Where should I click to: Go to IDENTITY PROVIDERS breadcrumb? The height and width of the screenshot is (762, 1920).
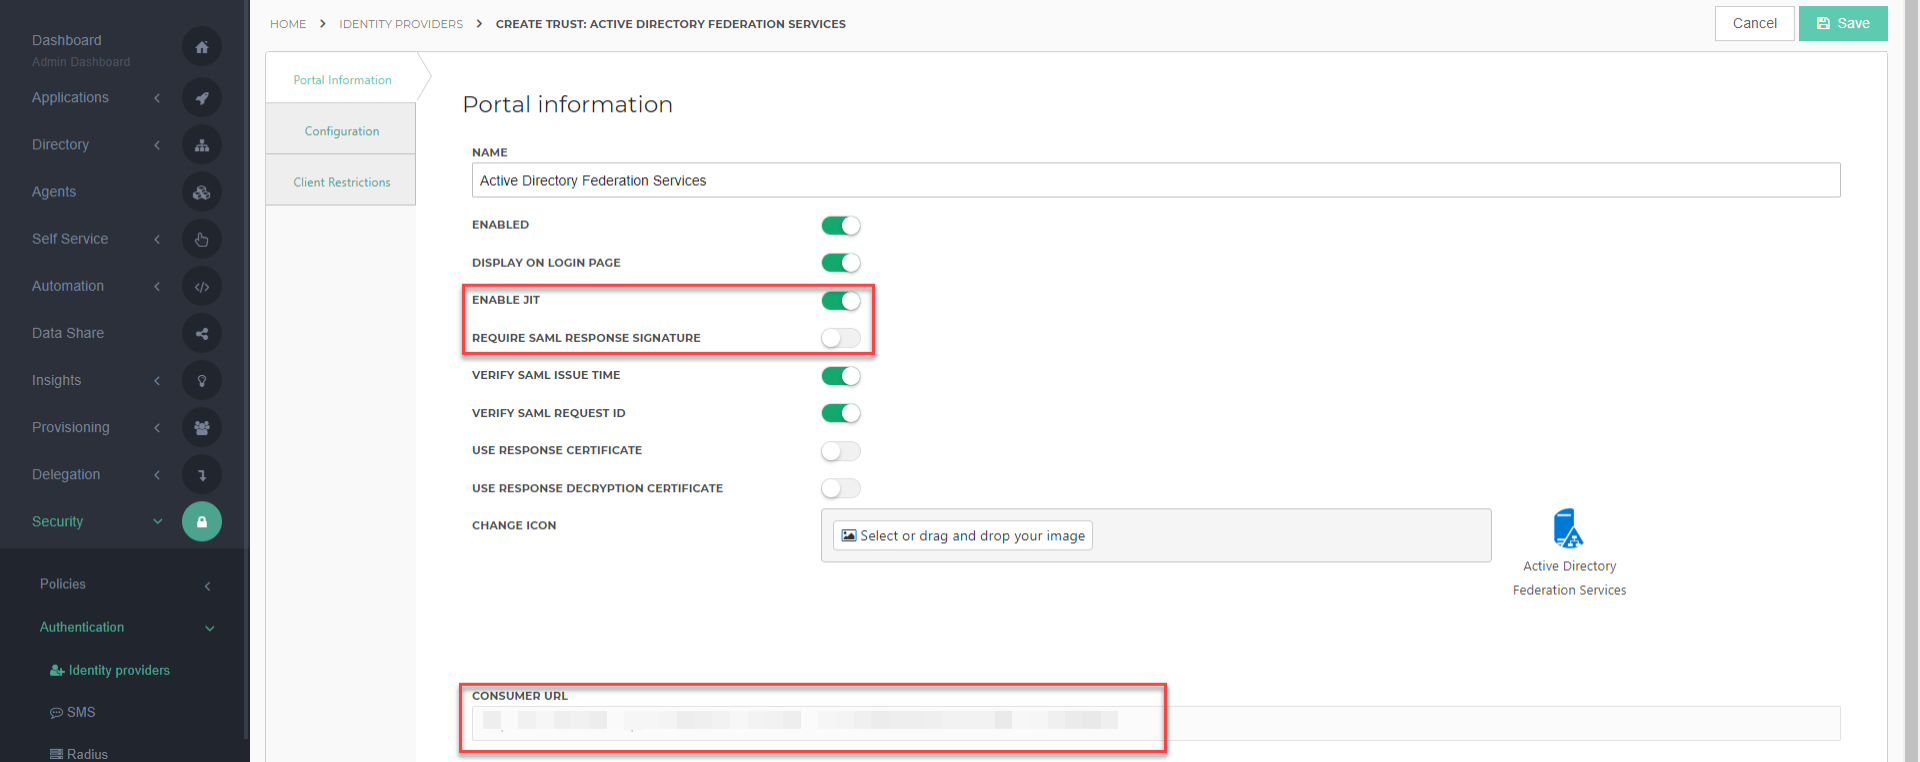click(401, 24)
